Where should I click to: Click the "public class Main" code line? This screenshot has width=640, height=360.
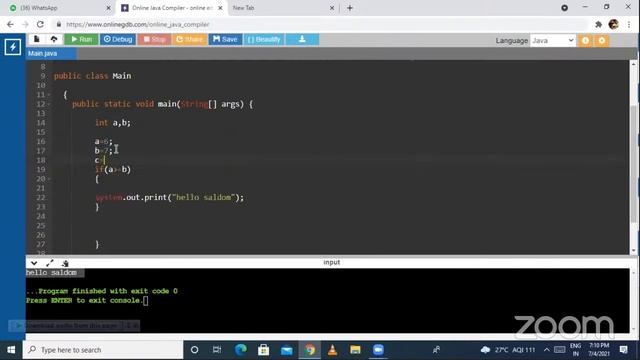93,76
